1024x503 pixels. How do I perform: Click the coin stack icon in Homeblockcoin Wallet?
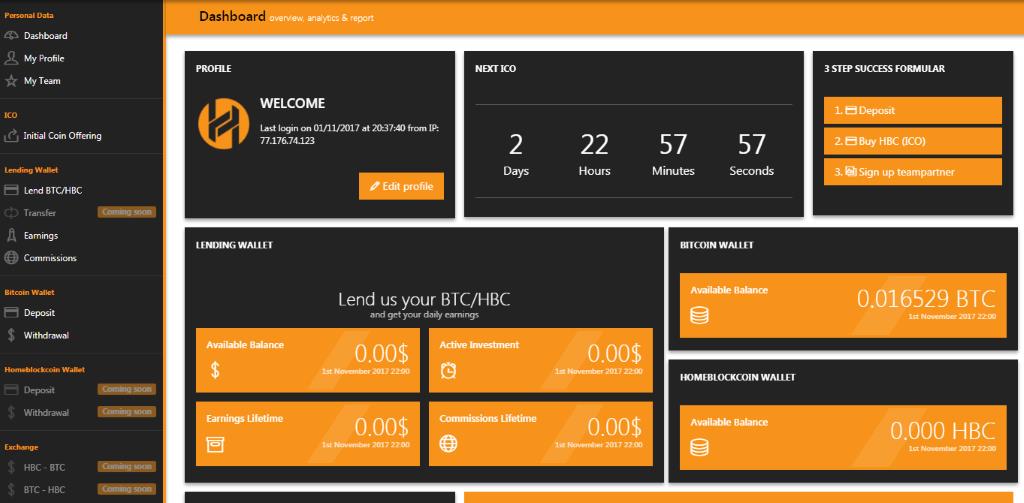tap(700, 448)
